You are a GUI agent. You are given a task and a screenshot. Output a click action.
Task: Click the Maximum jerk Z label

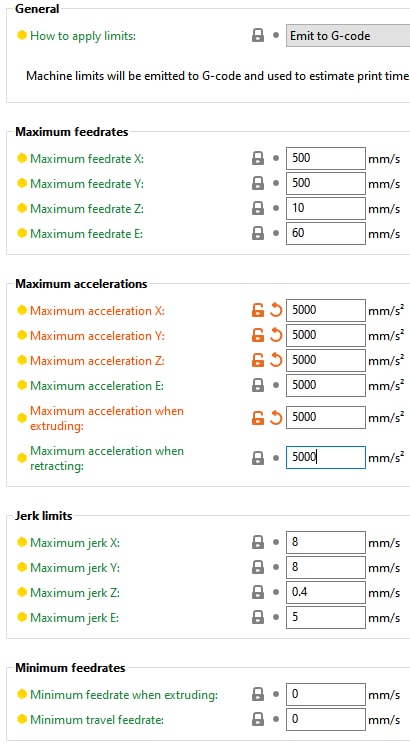pyautogui.click(x=75, y=593)
